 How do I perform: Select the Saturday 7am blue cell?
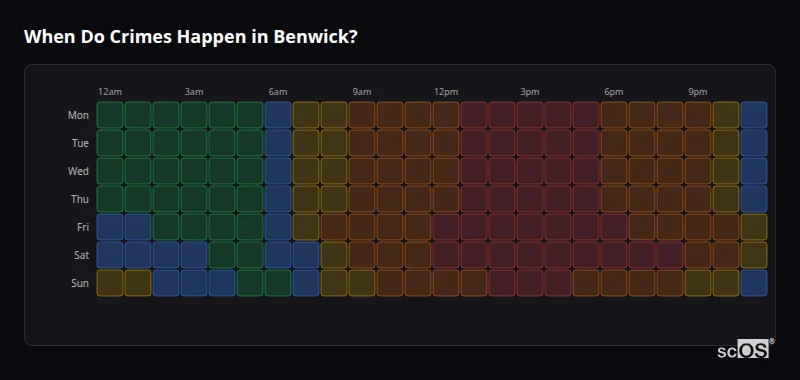click(306, 255)
